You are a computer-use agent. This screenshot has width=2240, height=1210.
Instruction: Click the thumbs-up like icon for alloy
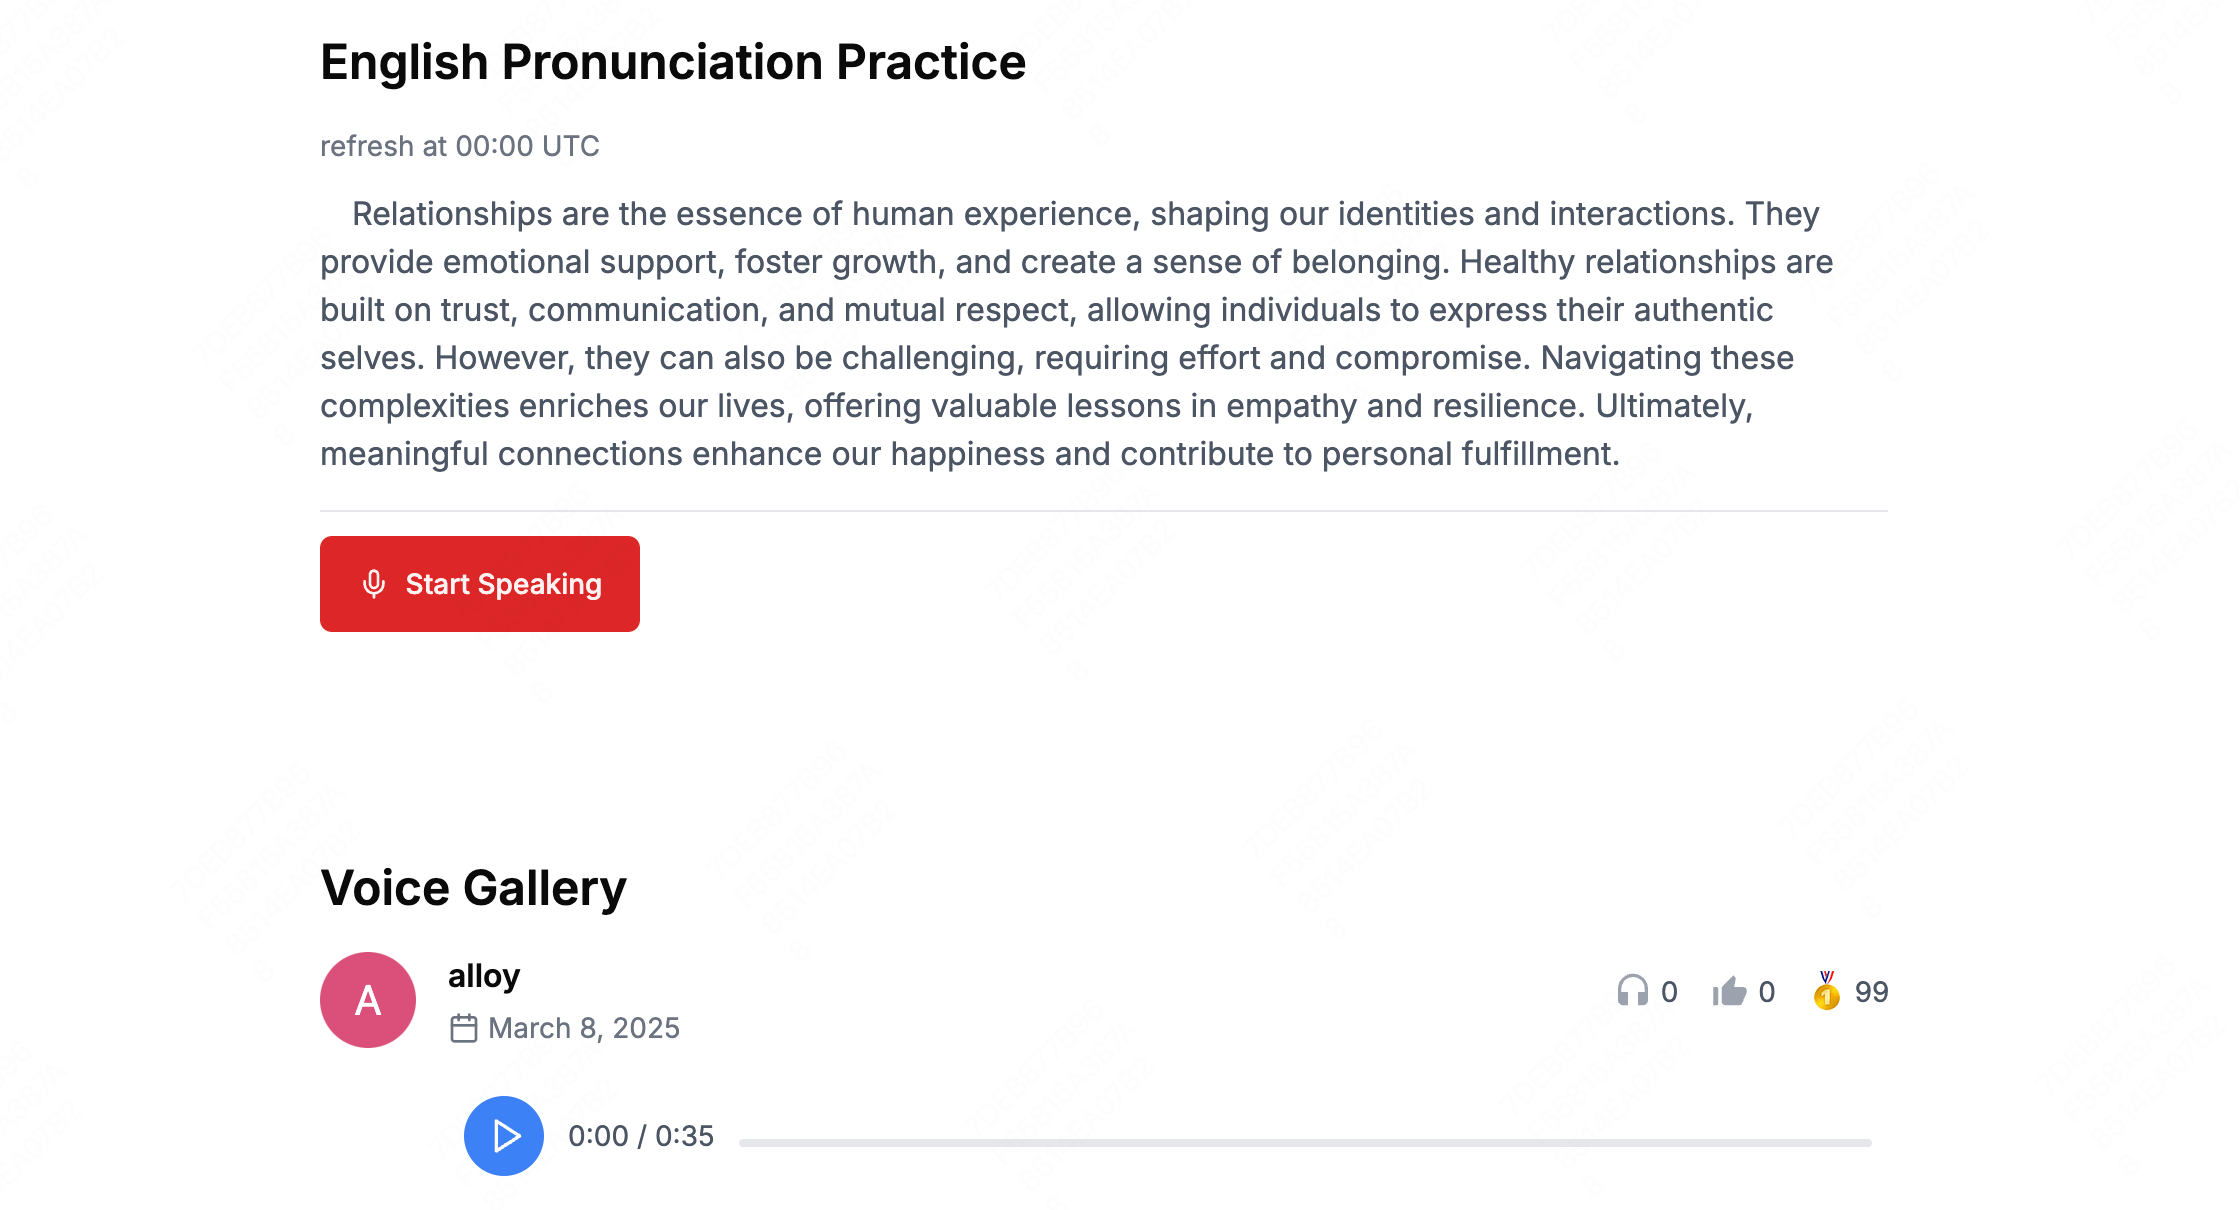[x=1729, y=991]
